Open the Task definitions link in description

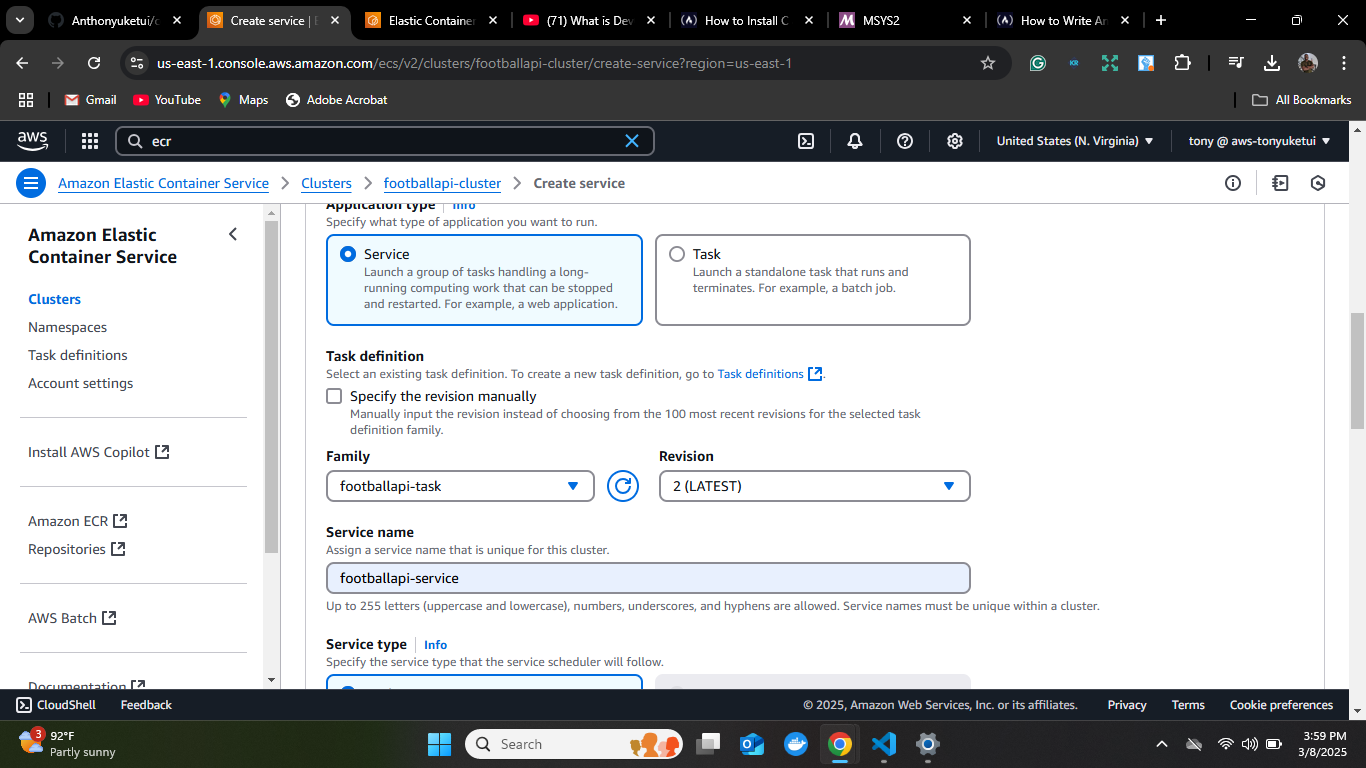coord(769,374)
